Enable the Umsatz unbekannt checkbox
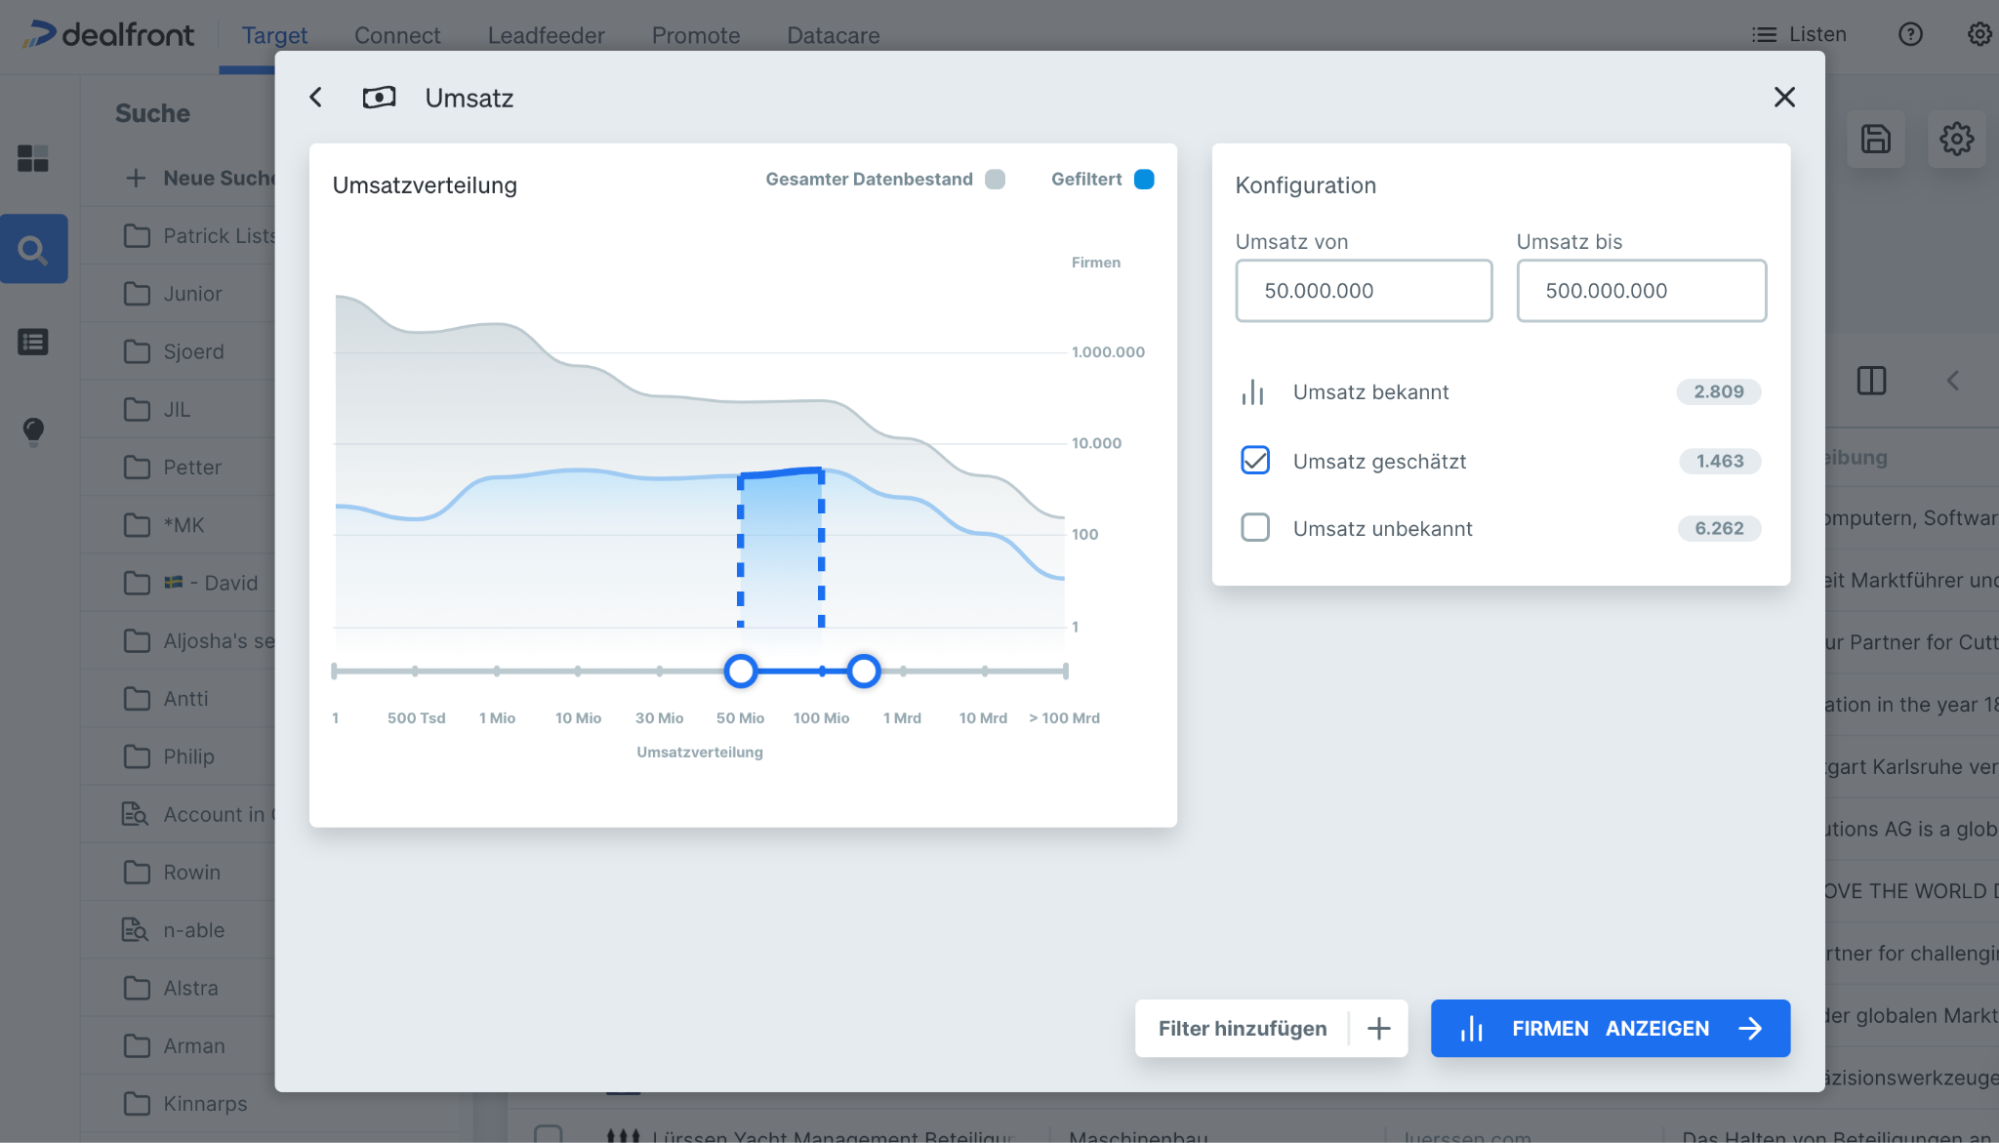The height and width of the screenshot is (1143, 1999). [x=1255, y=527]
